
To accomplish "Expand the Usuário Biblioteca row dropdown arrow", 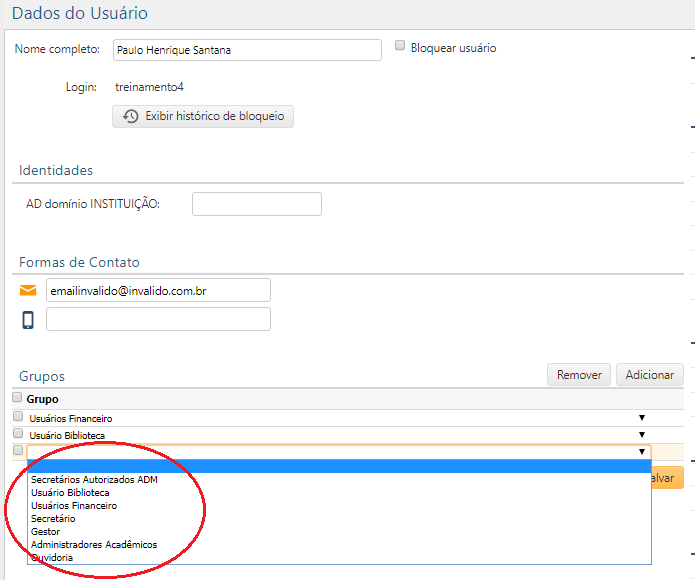I will pos(642,435).
